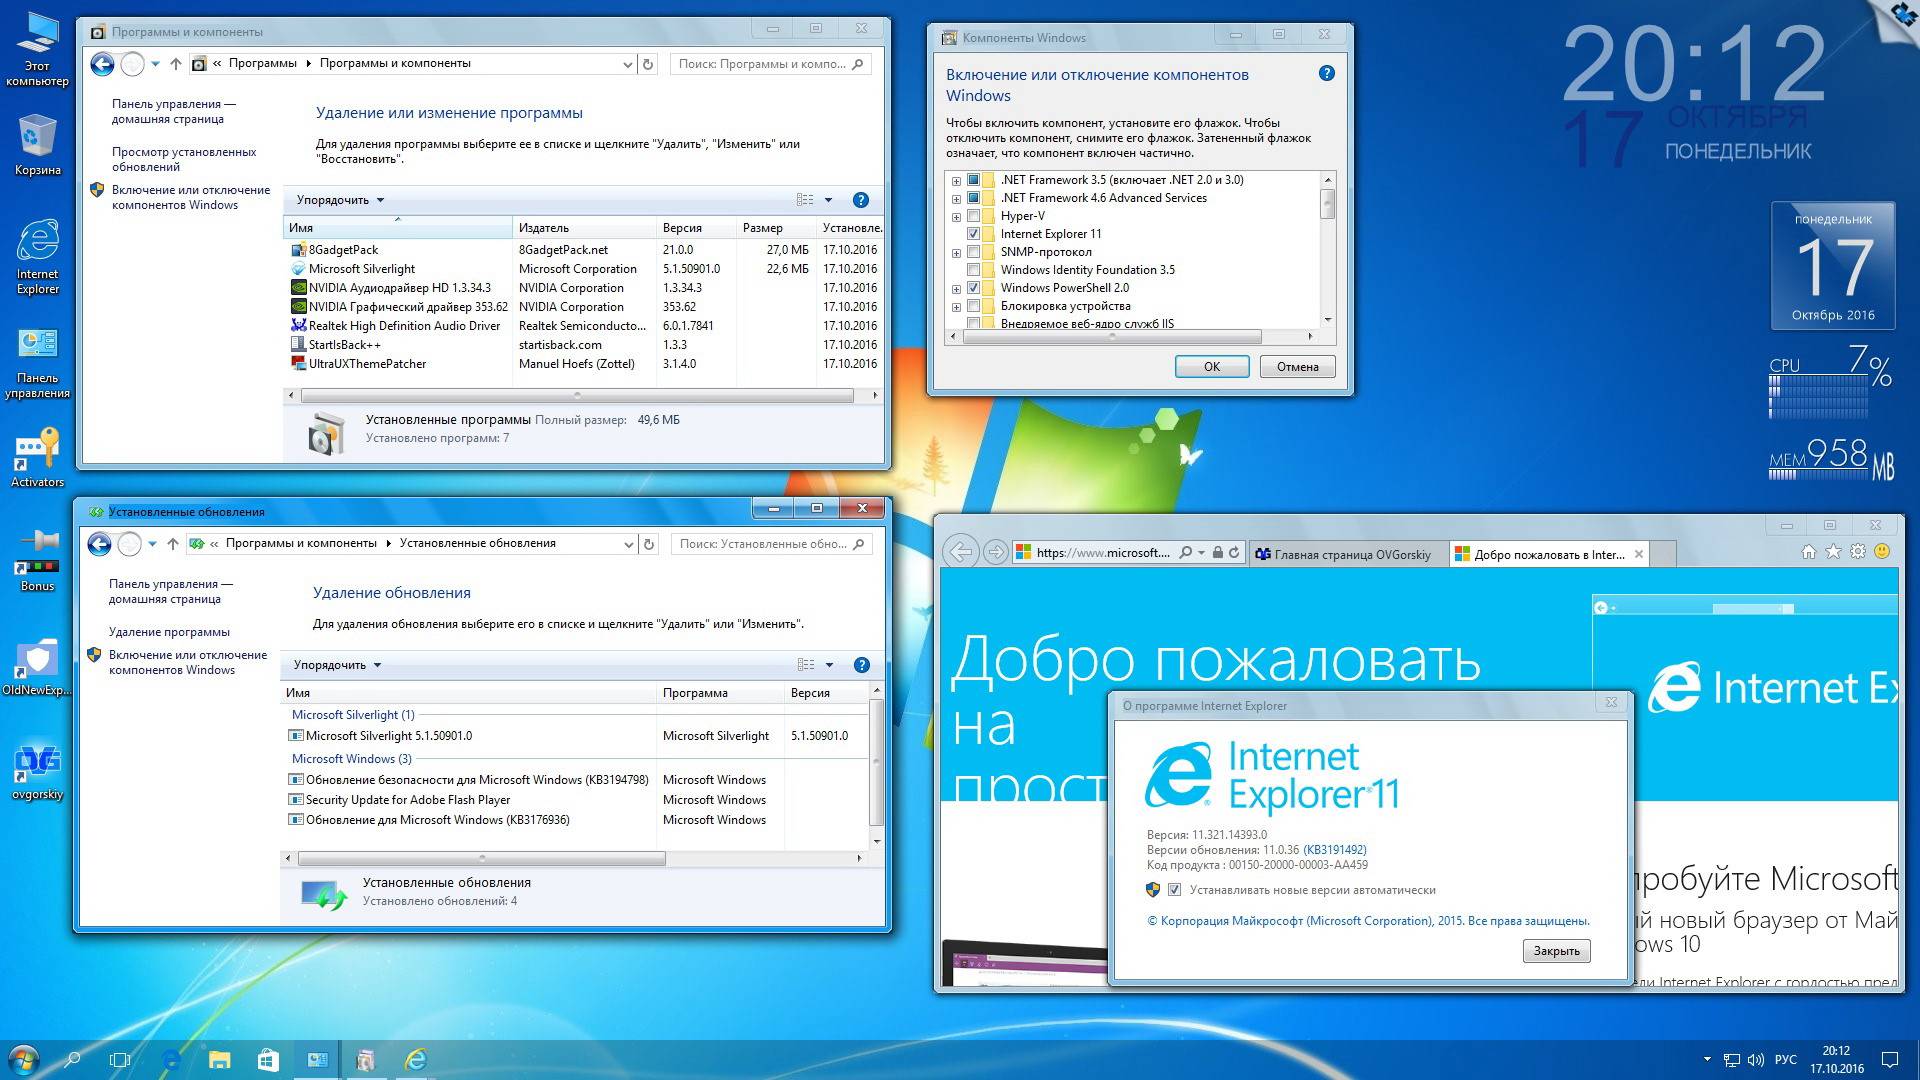Viewport: 1920px width, 1080px height.
Task: Open Упорядочить dropdown in Установленные обновления
Action: 337,665
